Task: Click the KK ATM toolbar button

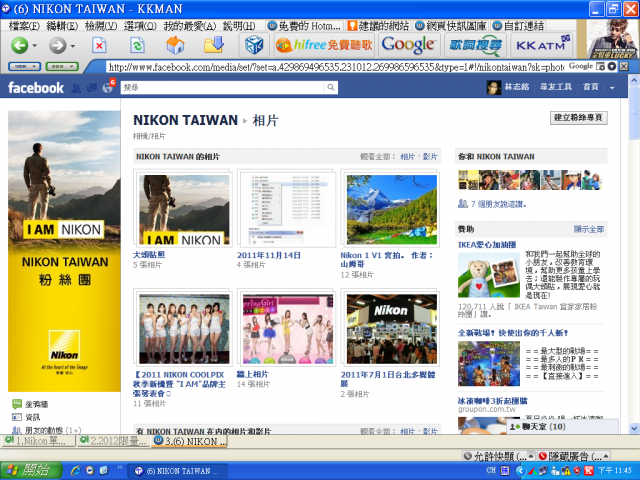Action: click(x=542, y=45)
